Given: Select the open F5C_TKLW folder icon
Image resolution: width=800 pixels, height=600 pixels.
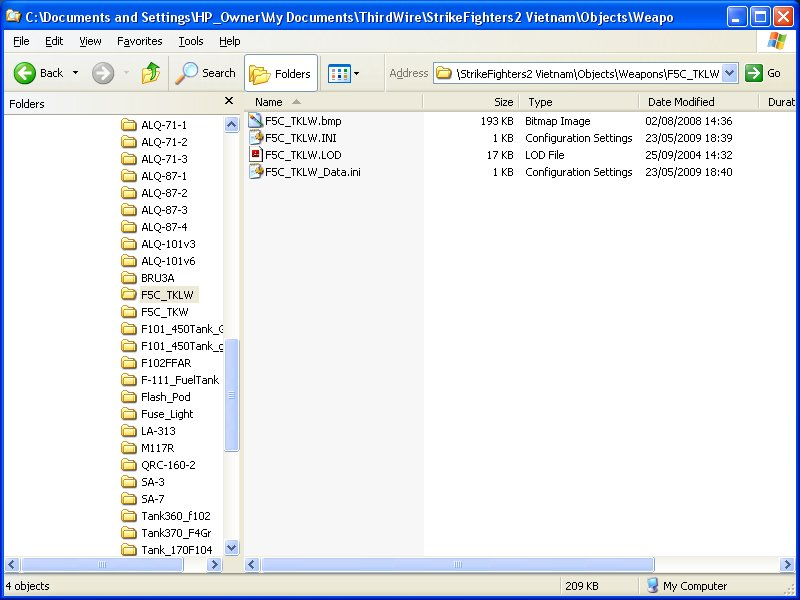Looking at the screenshot, I should pyautogui.click(x=129, y=294).
